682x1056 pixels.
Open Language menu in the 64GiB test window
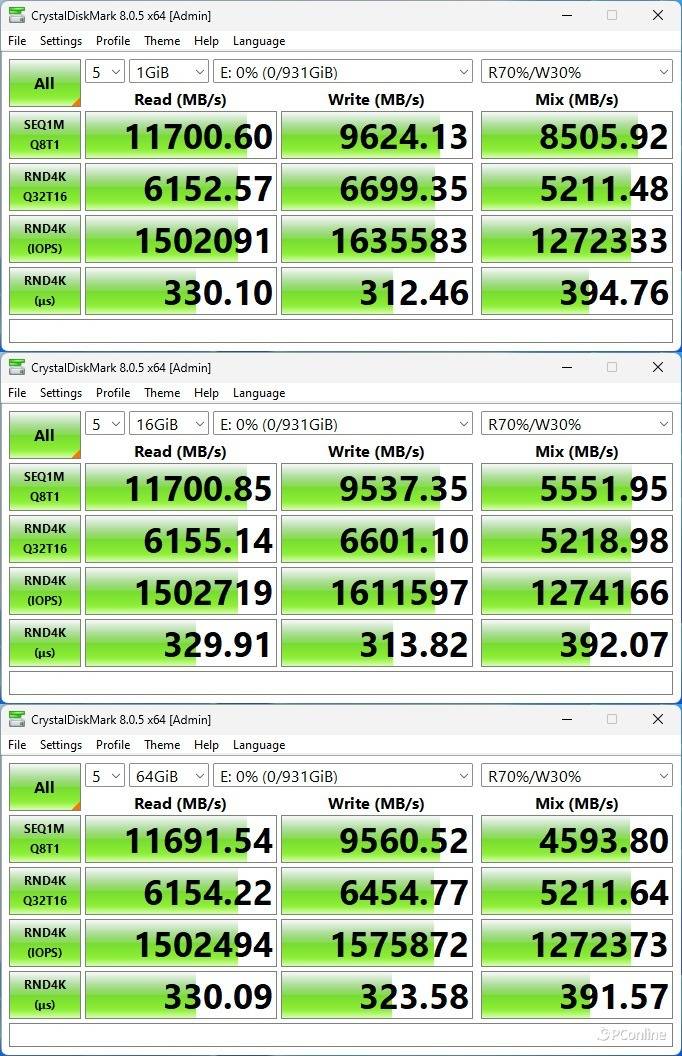pyautogui.click(x=259, y=745)
